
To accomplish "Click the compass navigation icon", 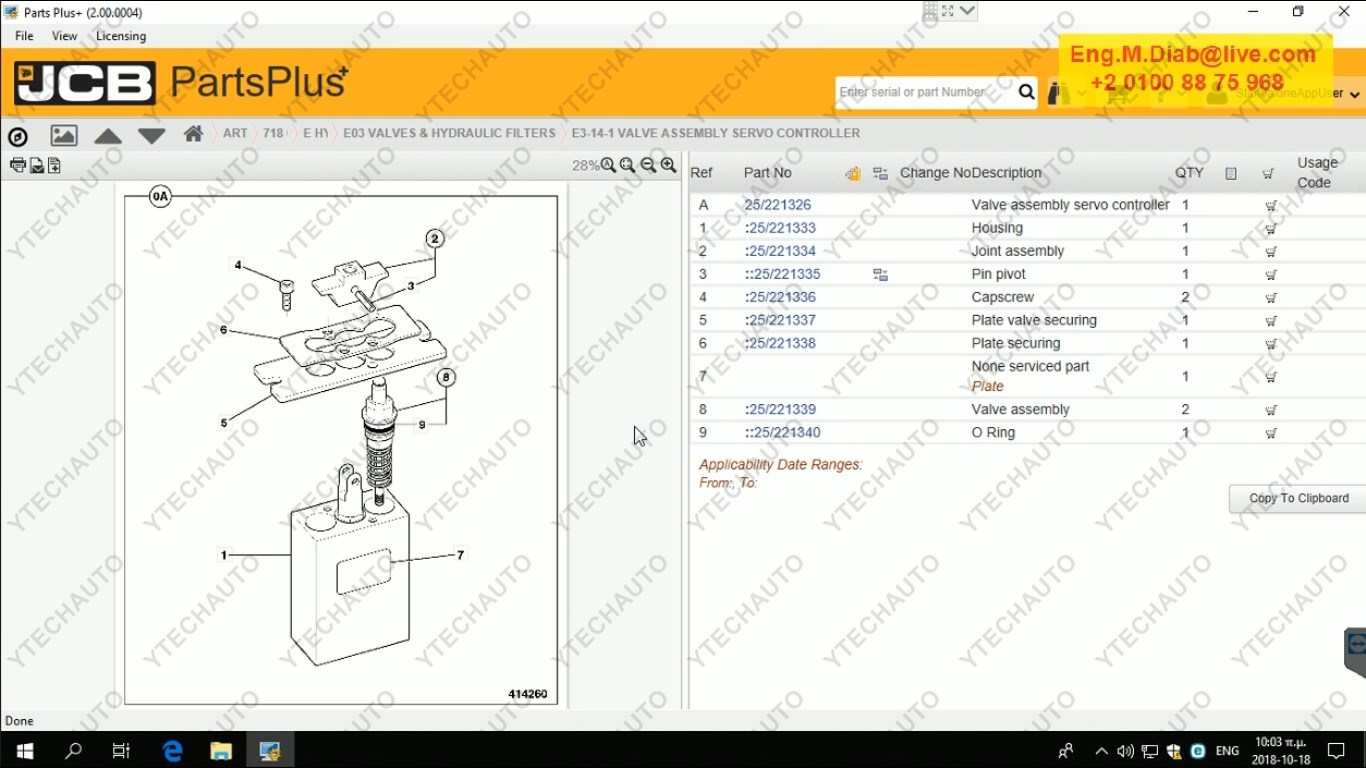I will (17, 136).
